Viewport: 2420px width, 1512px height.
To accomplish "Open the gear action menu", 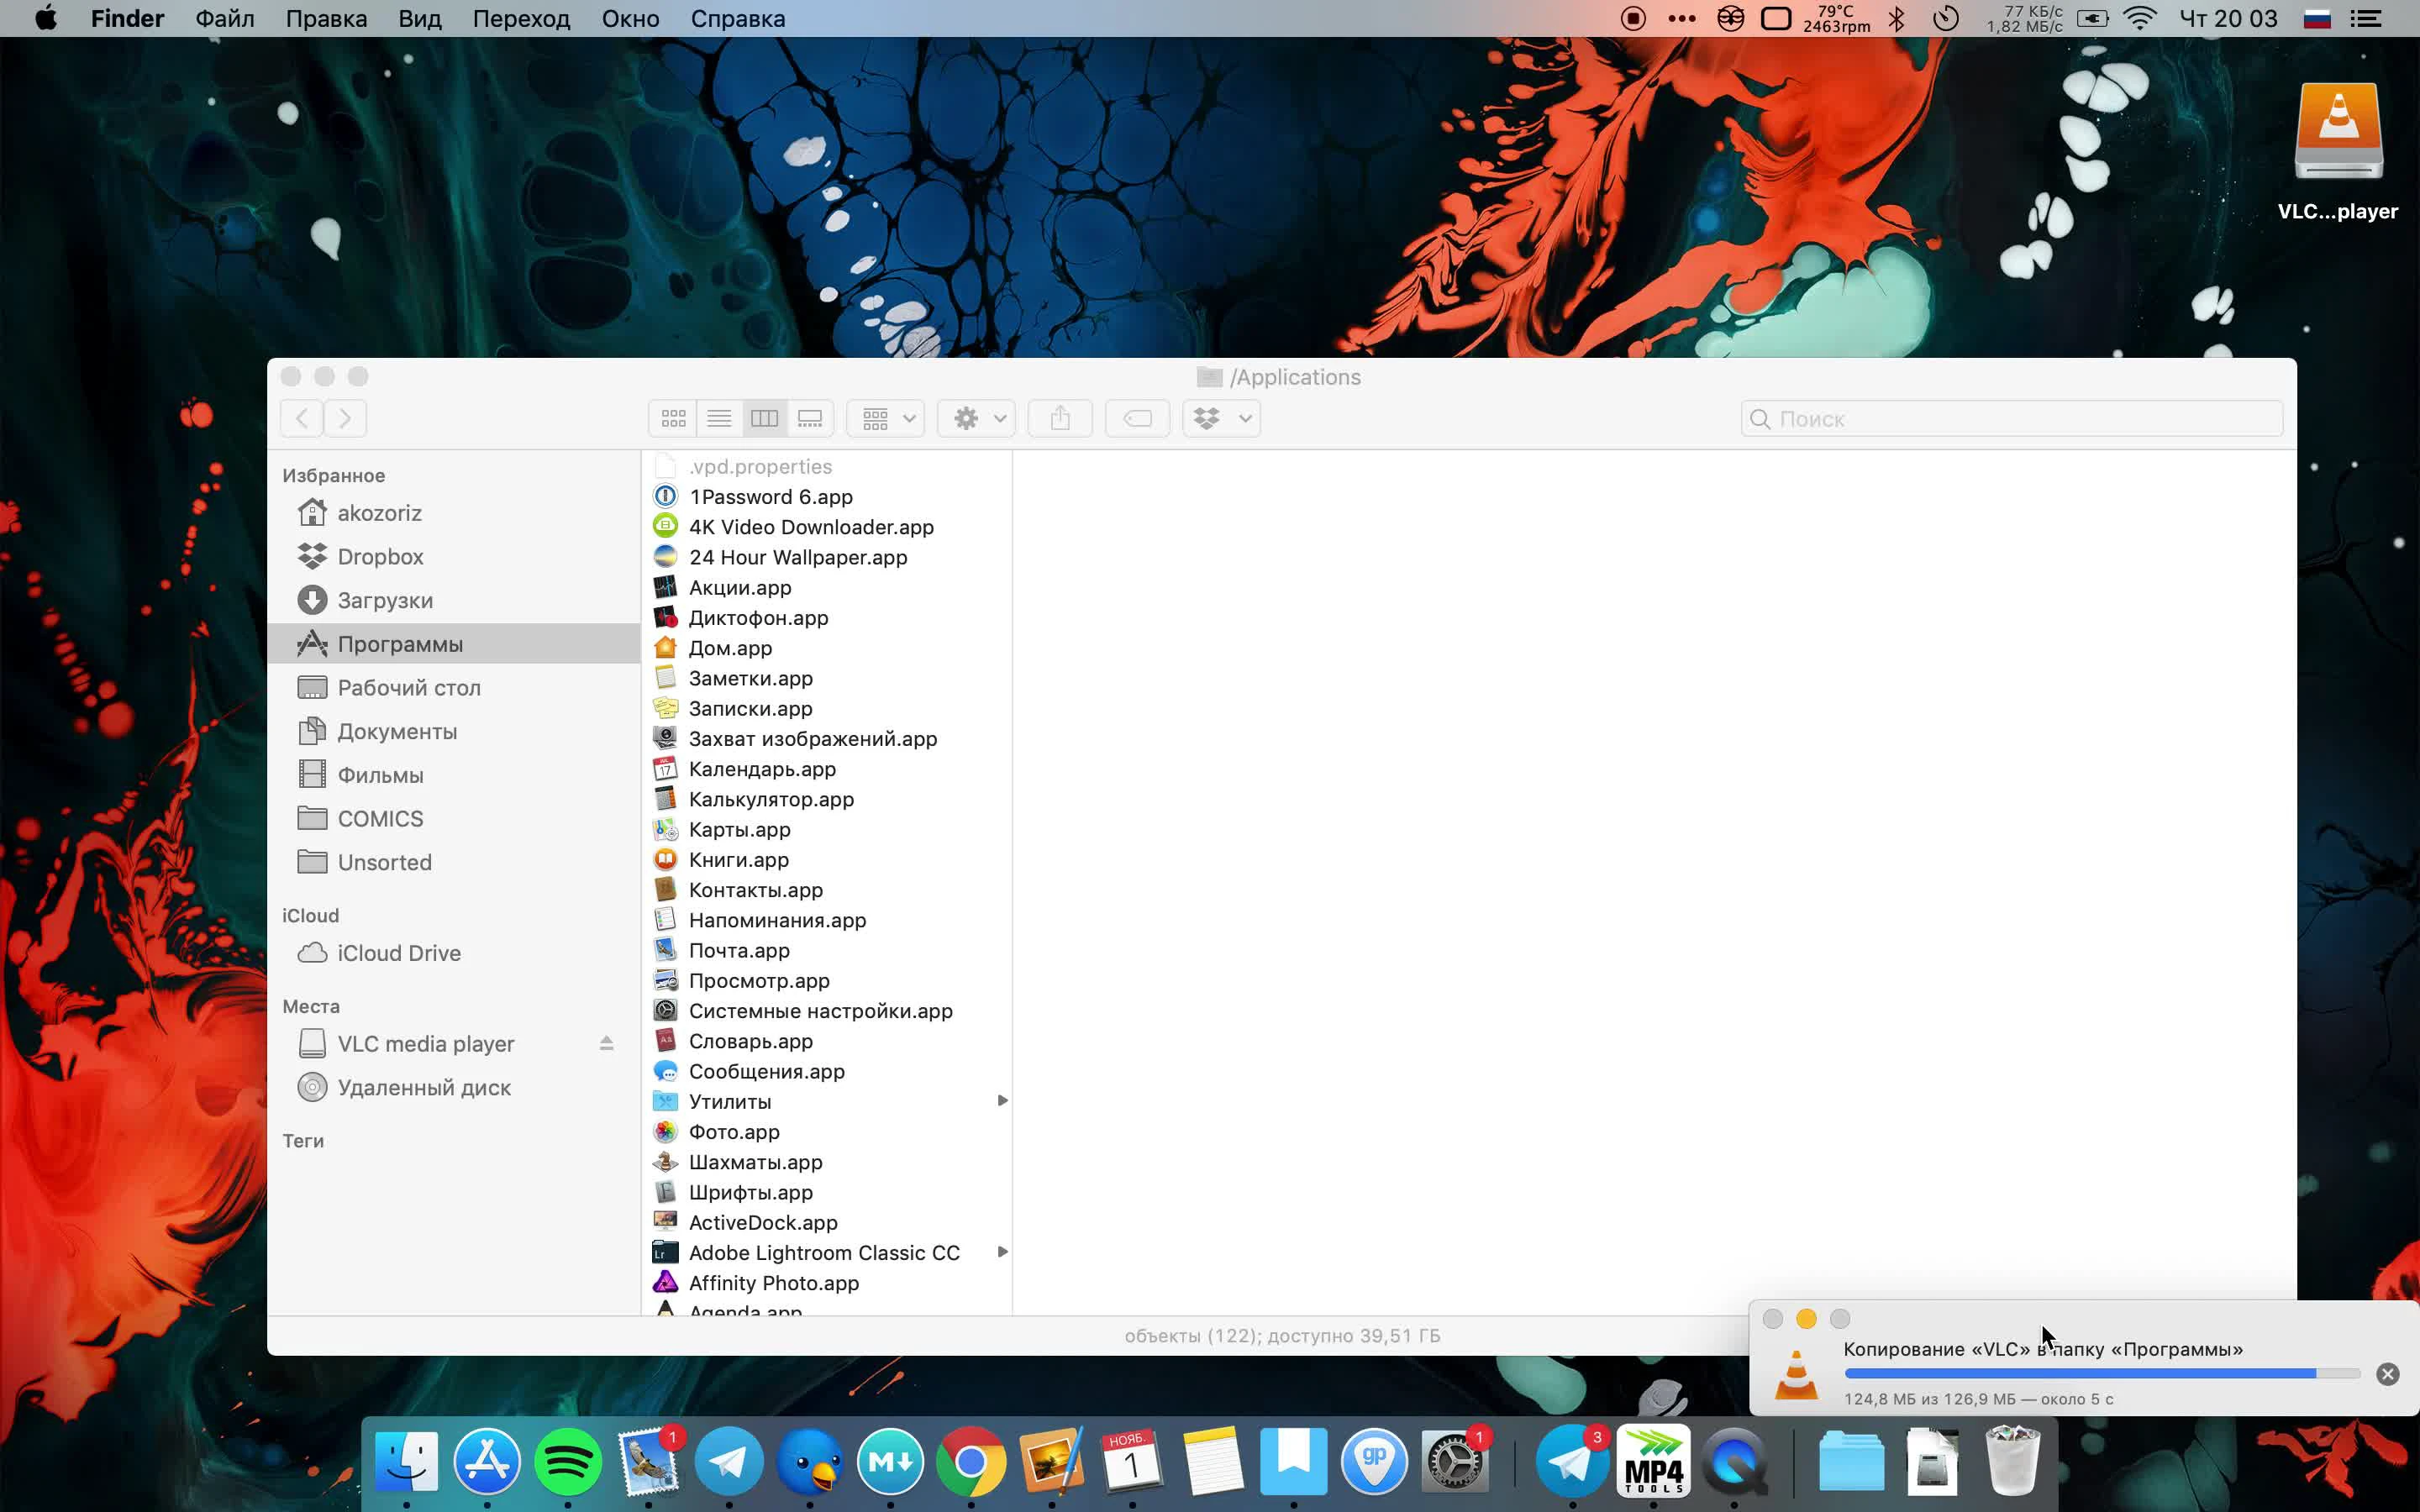I will (x=977, y=418).
